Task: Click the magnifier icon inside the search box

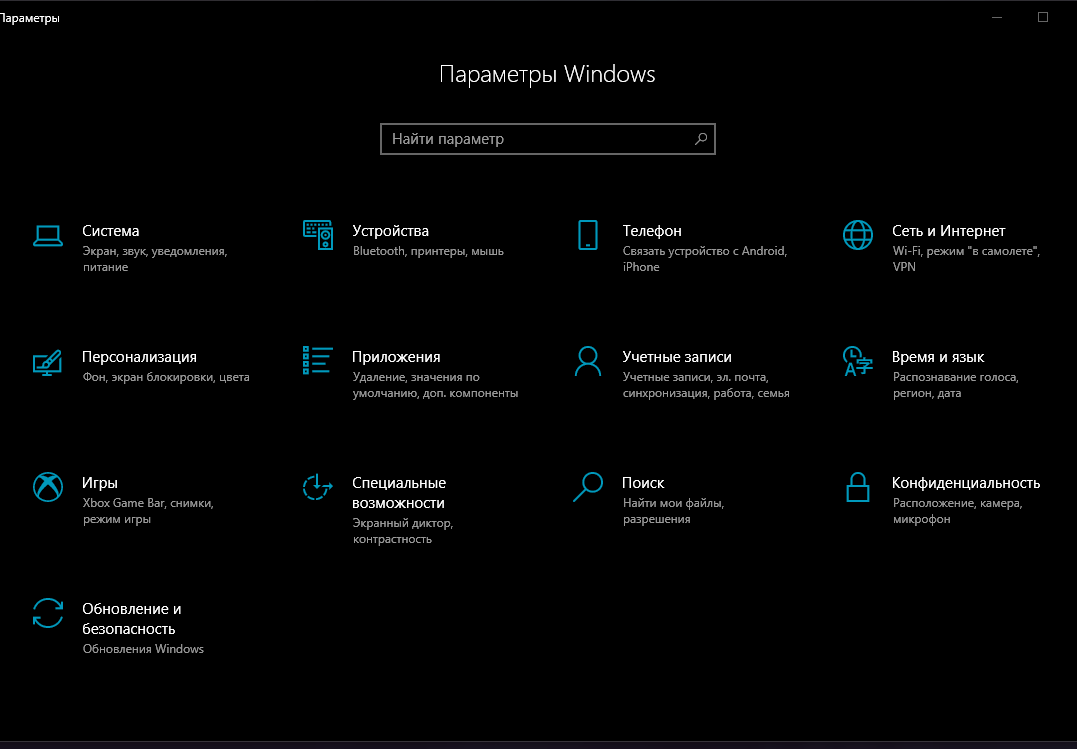Action: [x=701, y=139]
